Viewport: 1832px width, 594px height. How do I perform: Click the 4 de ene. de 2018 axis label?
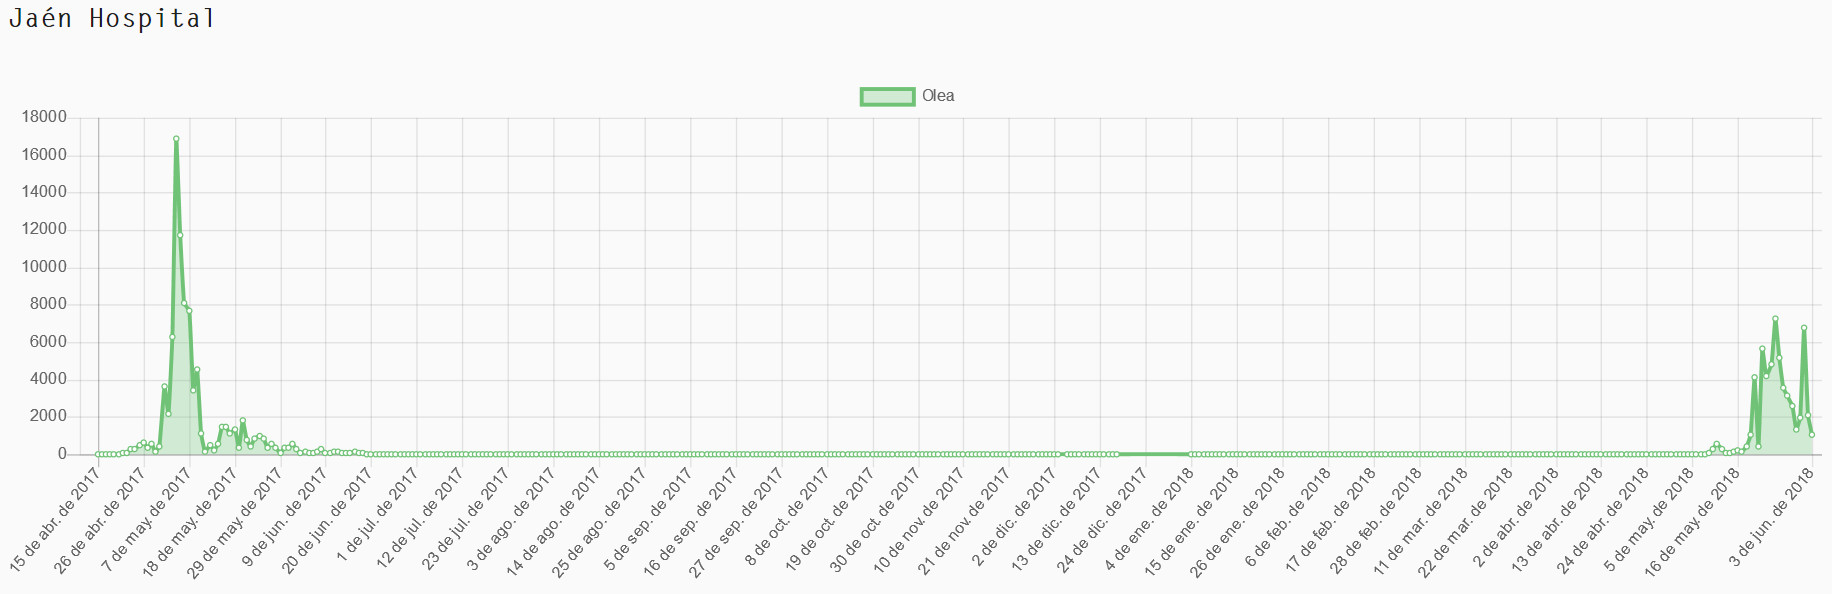tap(1149, 519)
